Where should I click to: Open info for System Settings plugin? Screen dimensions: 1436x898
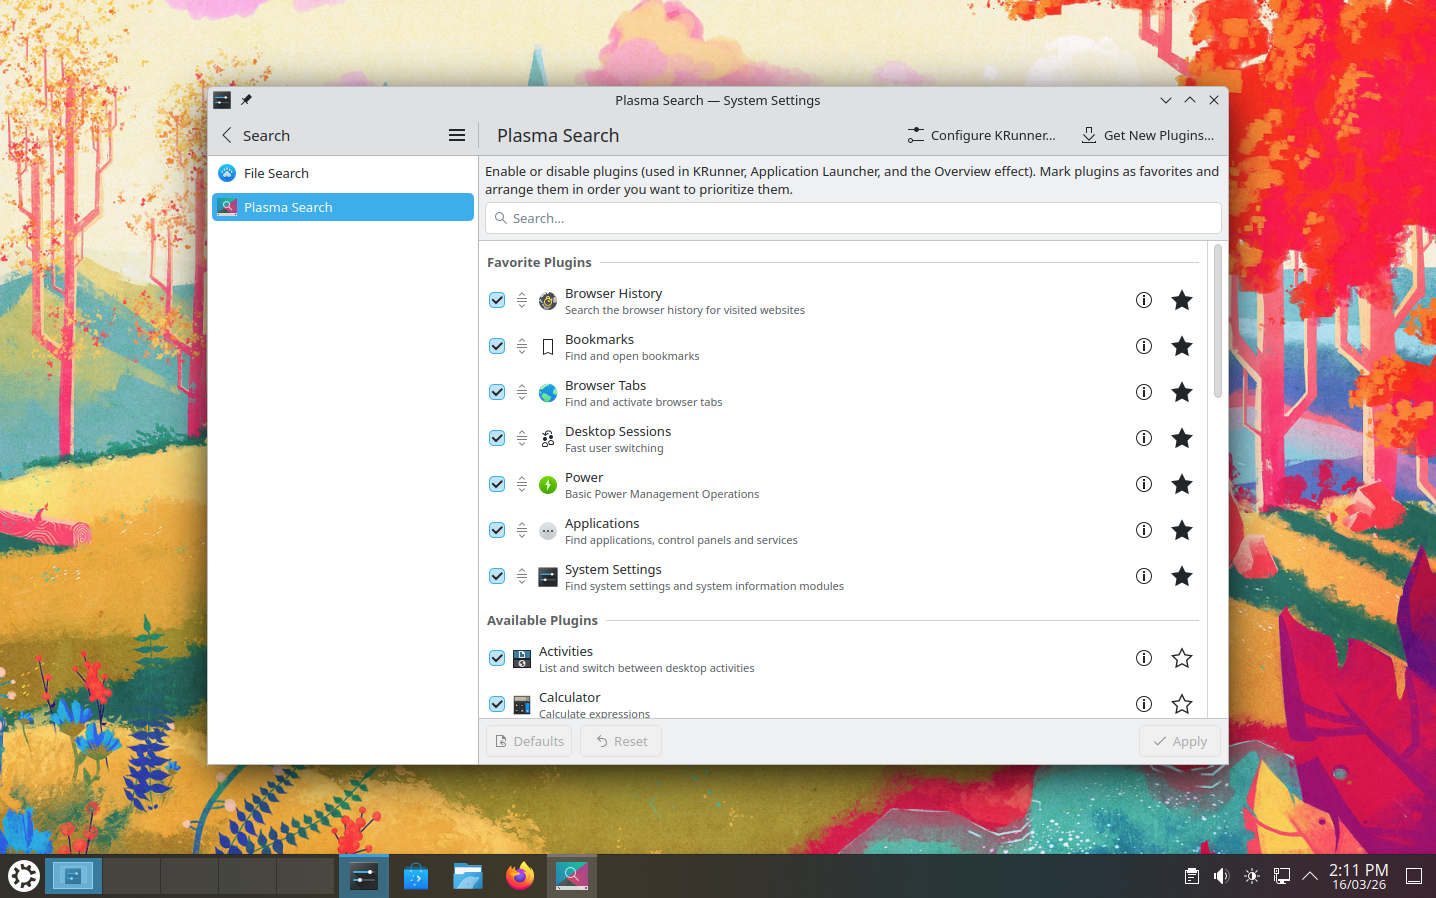pyautogui.click(x=1144, y=576)
